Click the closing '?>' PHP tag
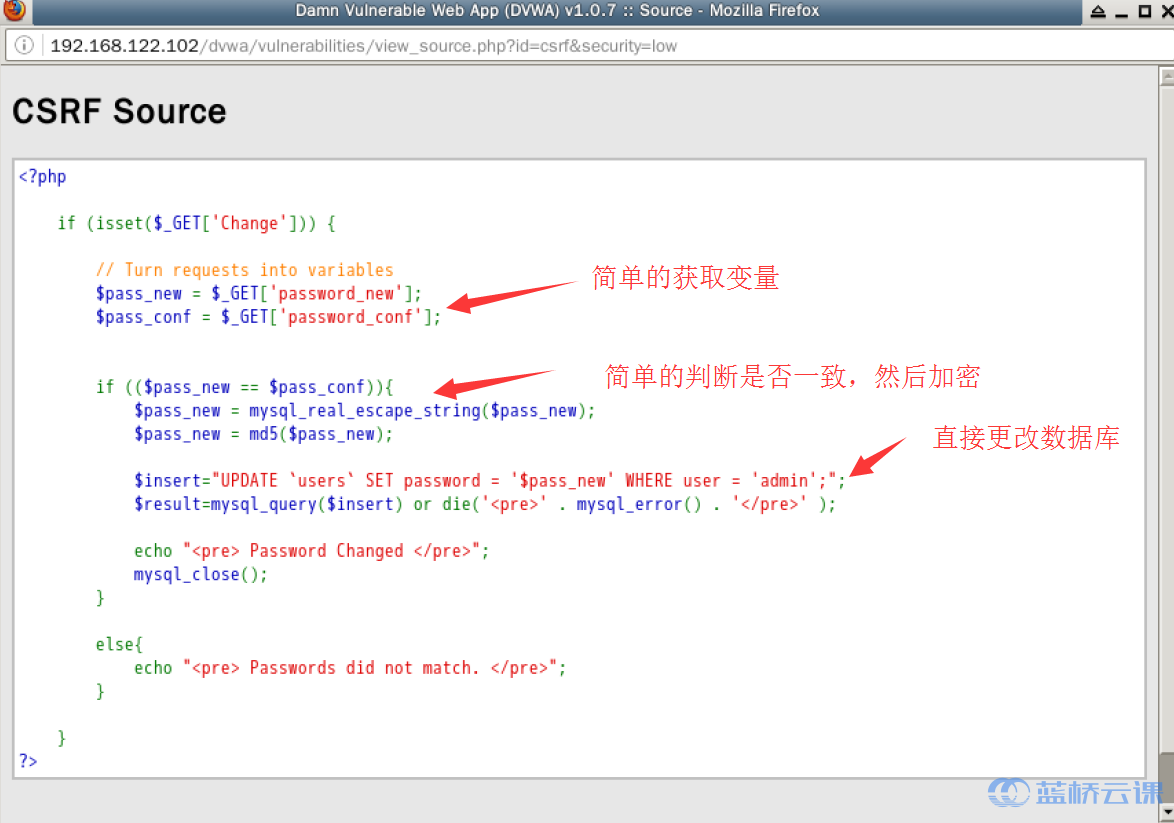Screen dimensions: 1174x823 (28, 762)
